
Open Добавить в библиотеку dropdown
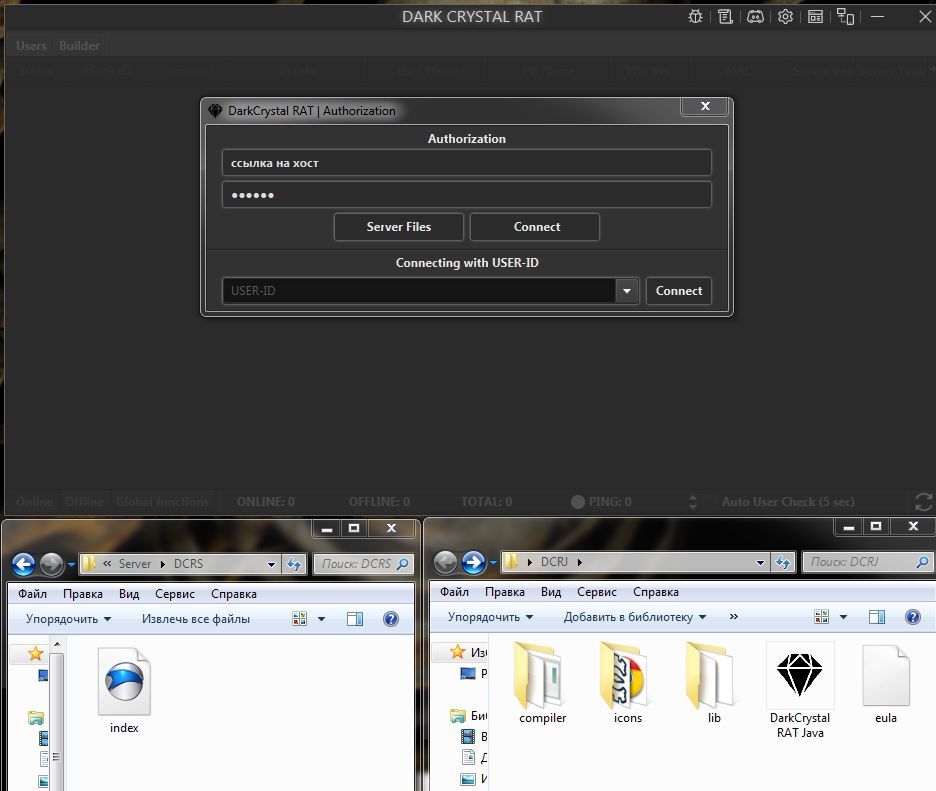[x=635, y=617]
